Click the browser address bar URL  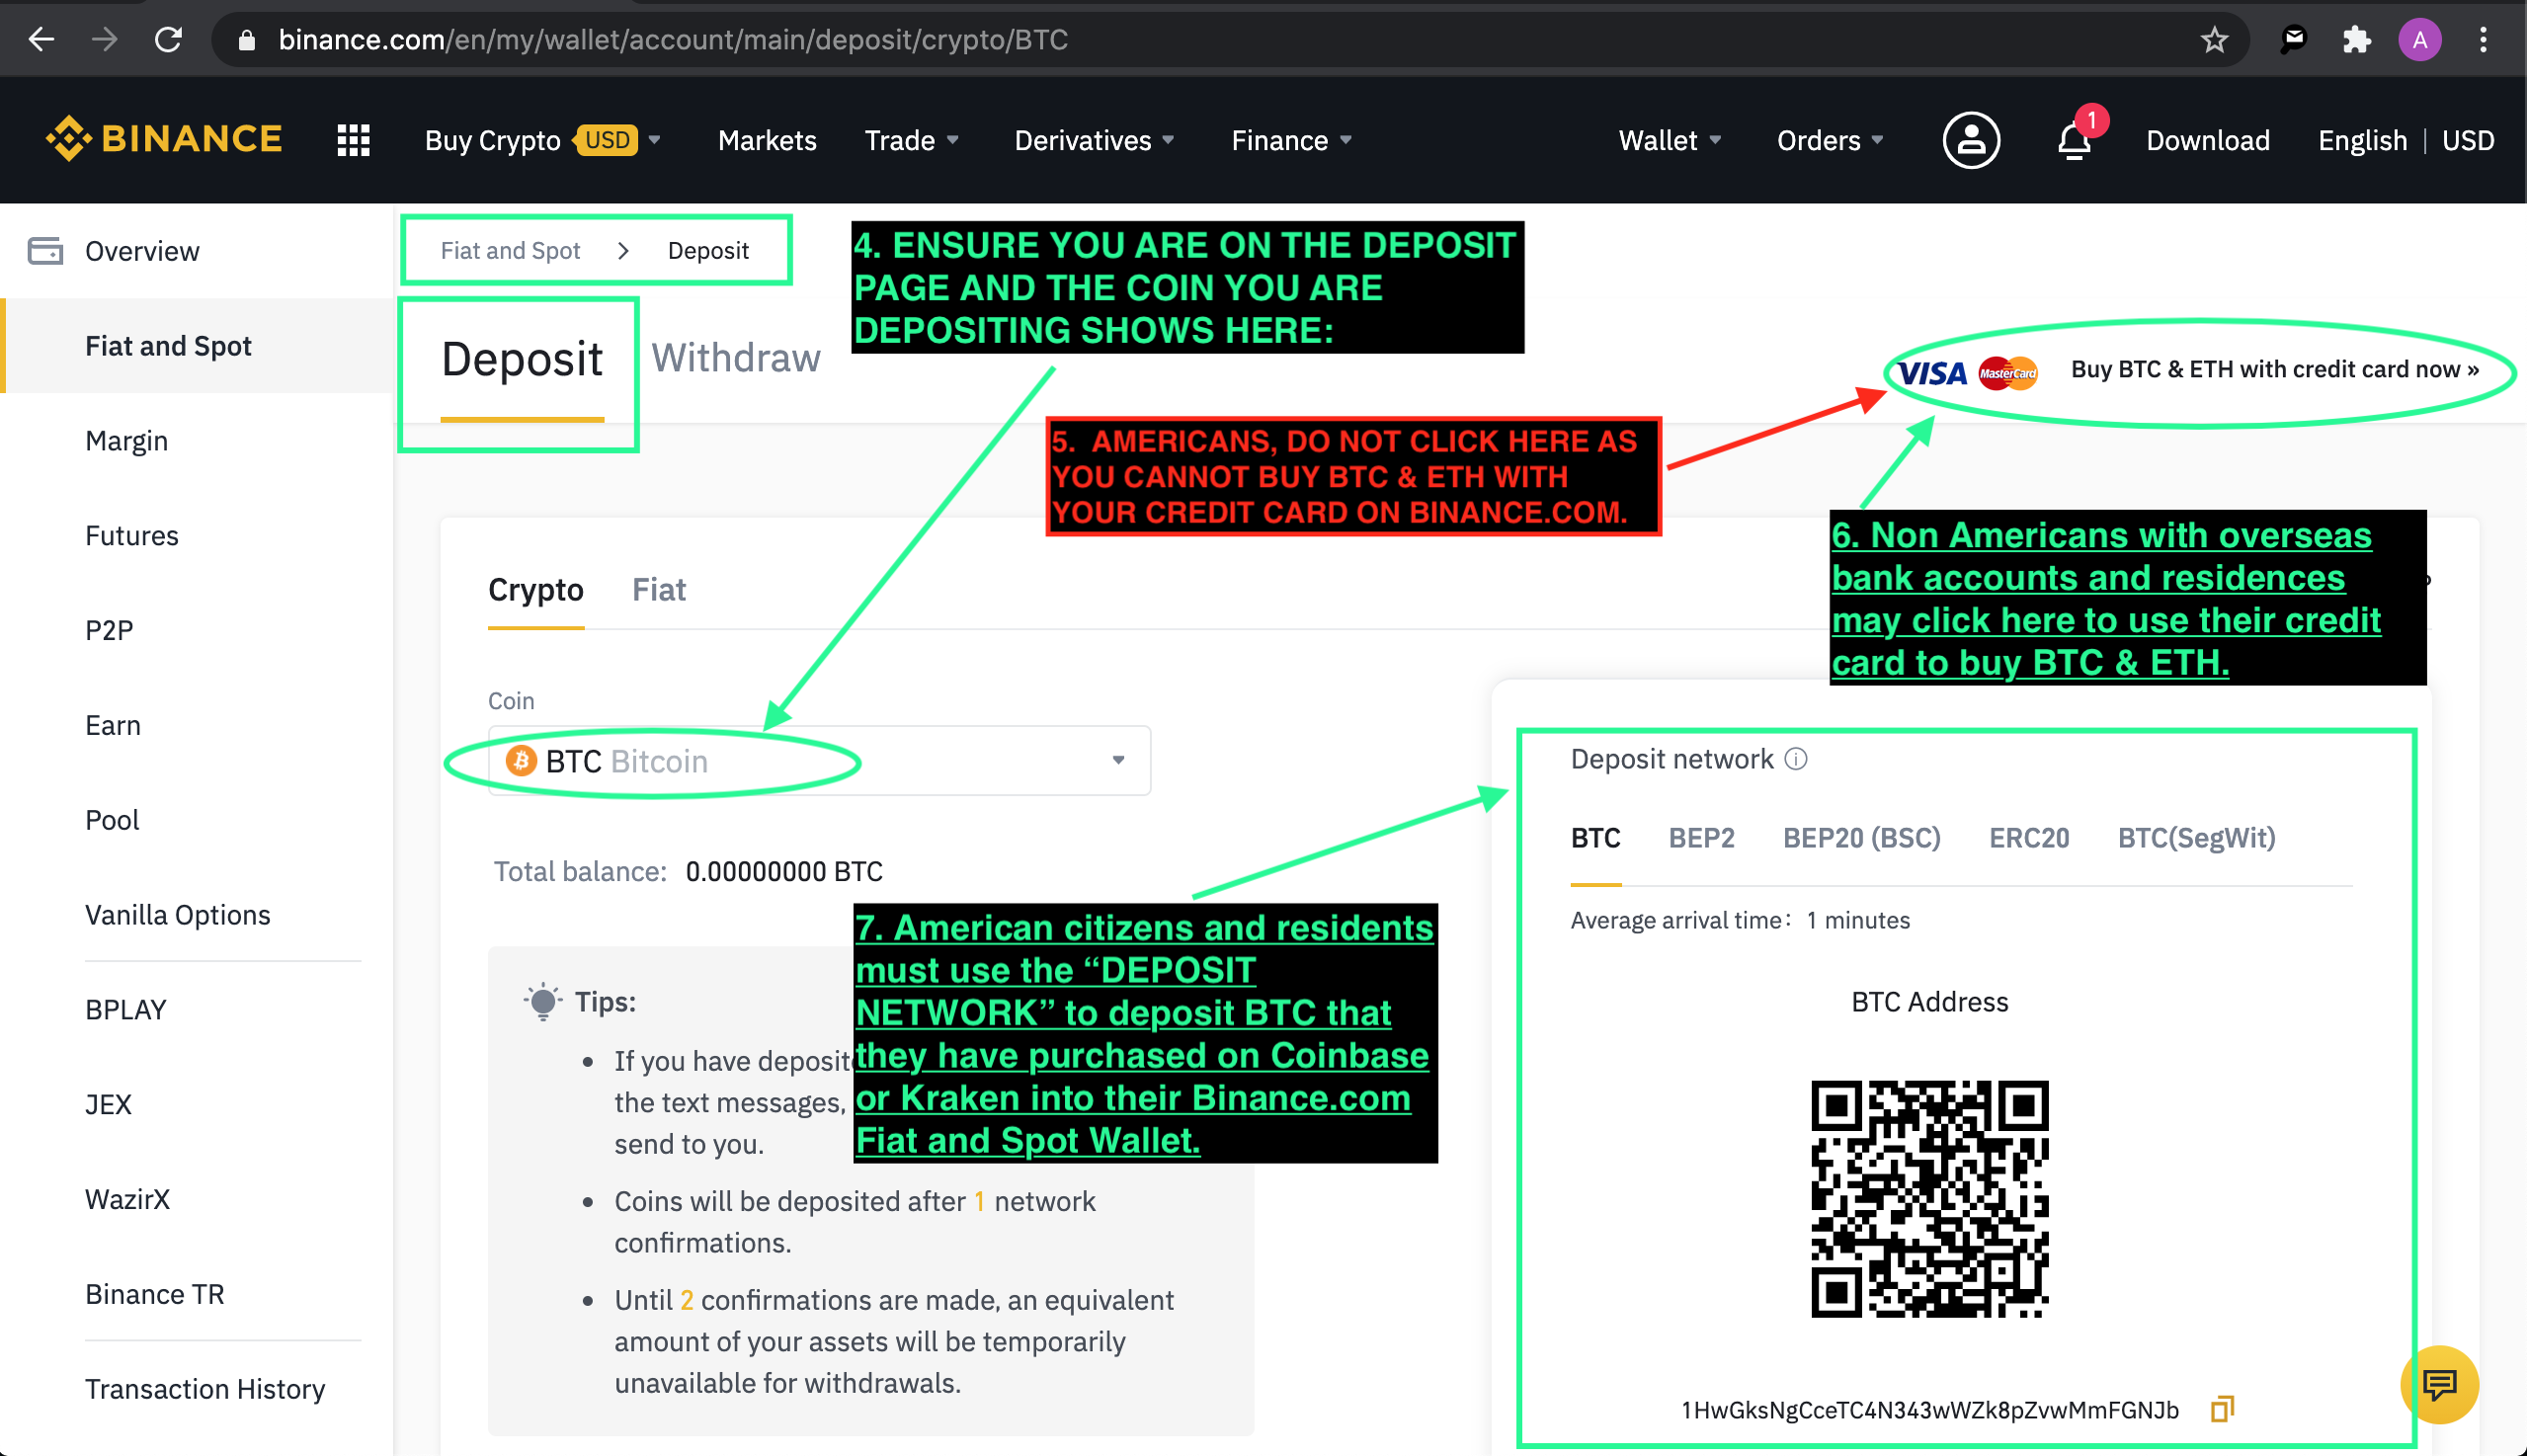click(x=672, y=40)
